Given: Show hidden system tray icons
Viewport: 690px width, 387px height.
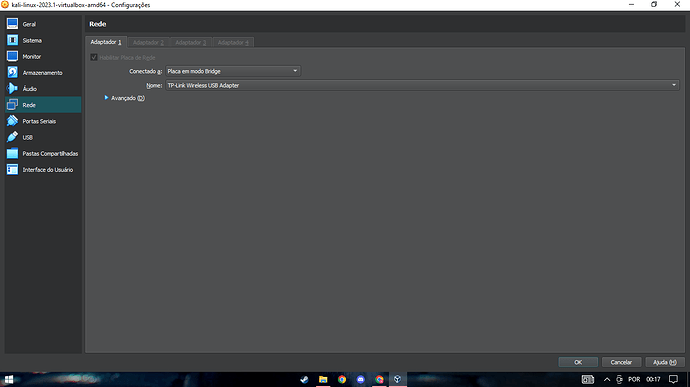Looking at the screenshot, I should coord(607,379).
